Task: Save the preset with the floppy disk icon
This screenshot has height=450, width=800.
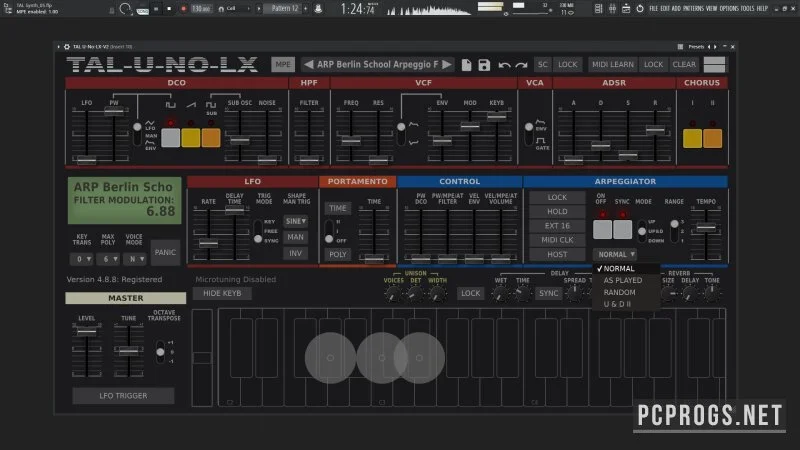Action: [484, 65]
